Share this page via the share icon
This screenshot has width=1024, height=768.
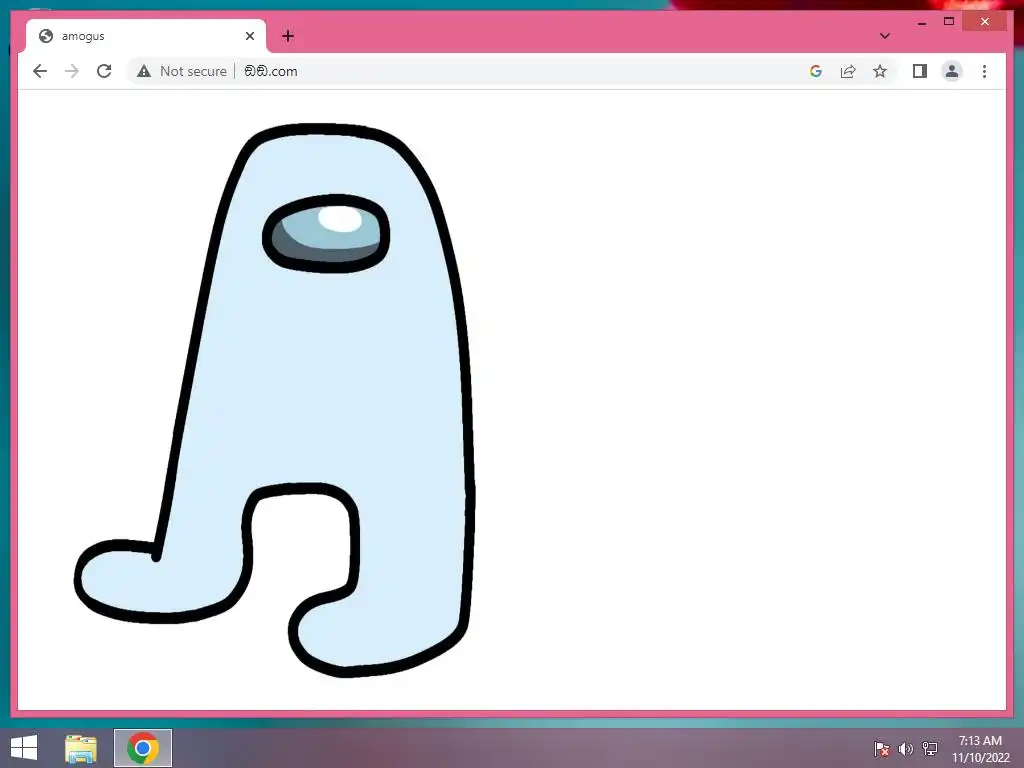click(848, 71)
